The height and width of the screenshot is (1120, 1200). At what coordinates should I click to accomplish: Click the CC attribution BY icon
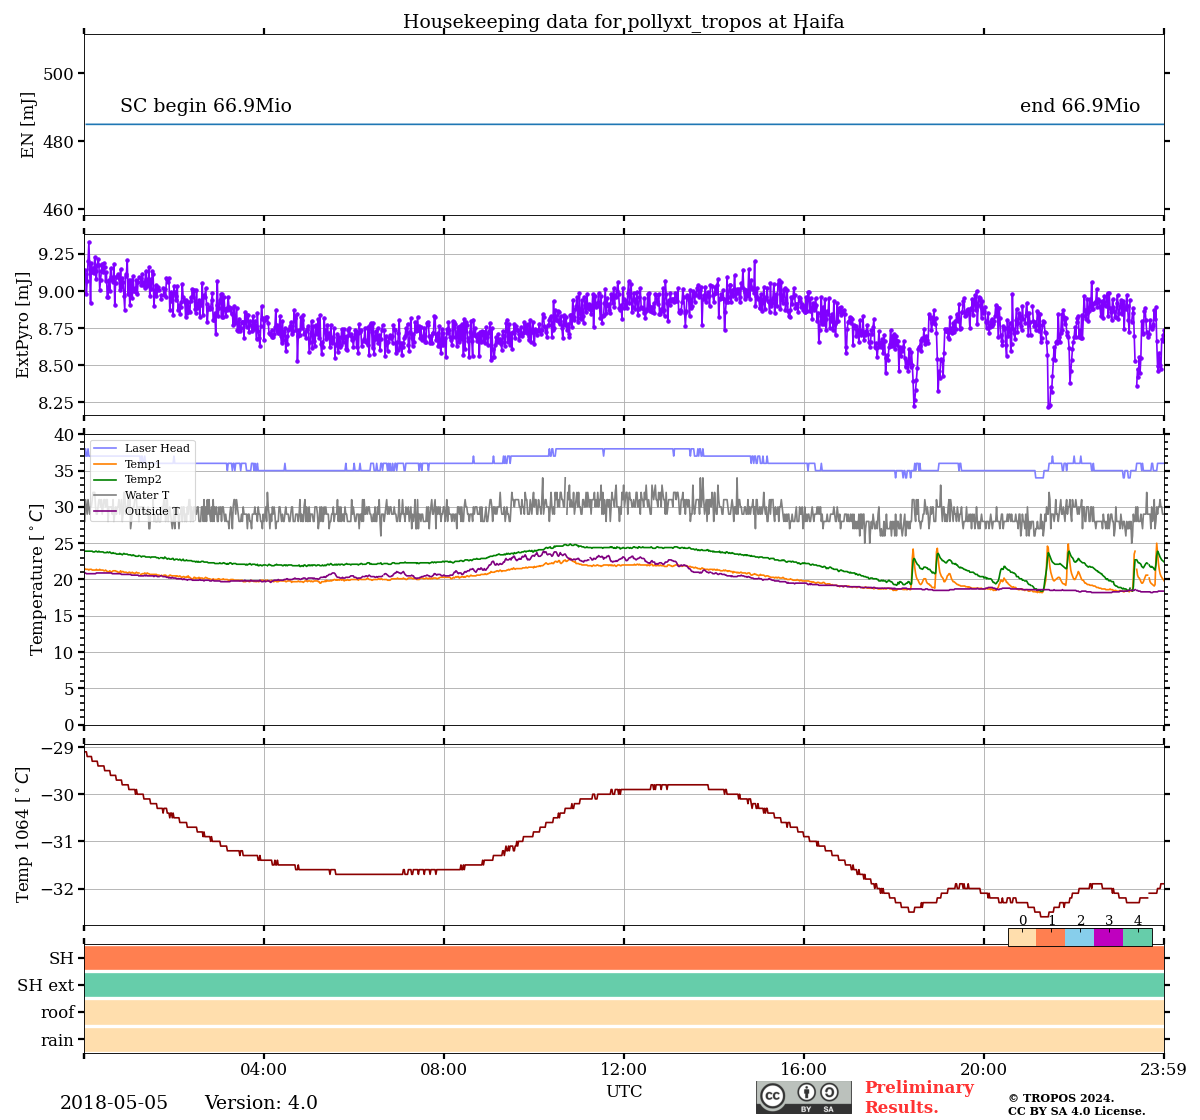pyautogui.click(x=806, y=1093)
